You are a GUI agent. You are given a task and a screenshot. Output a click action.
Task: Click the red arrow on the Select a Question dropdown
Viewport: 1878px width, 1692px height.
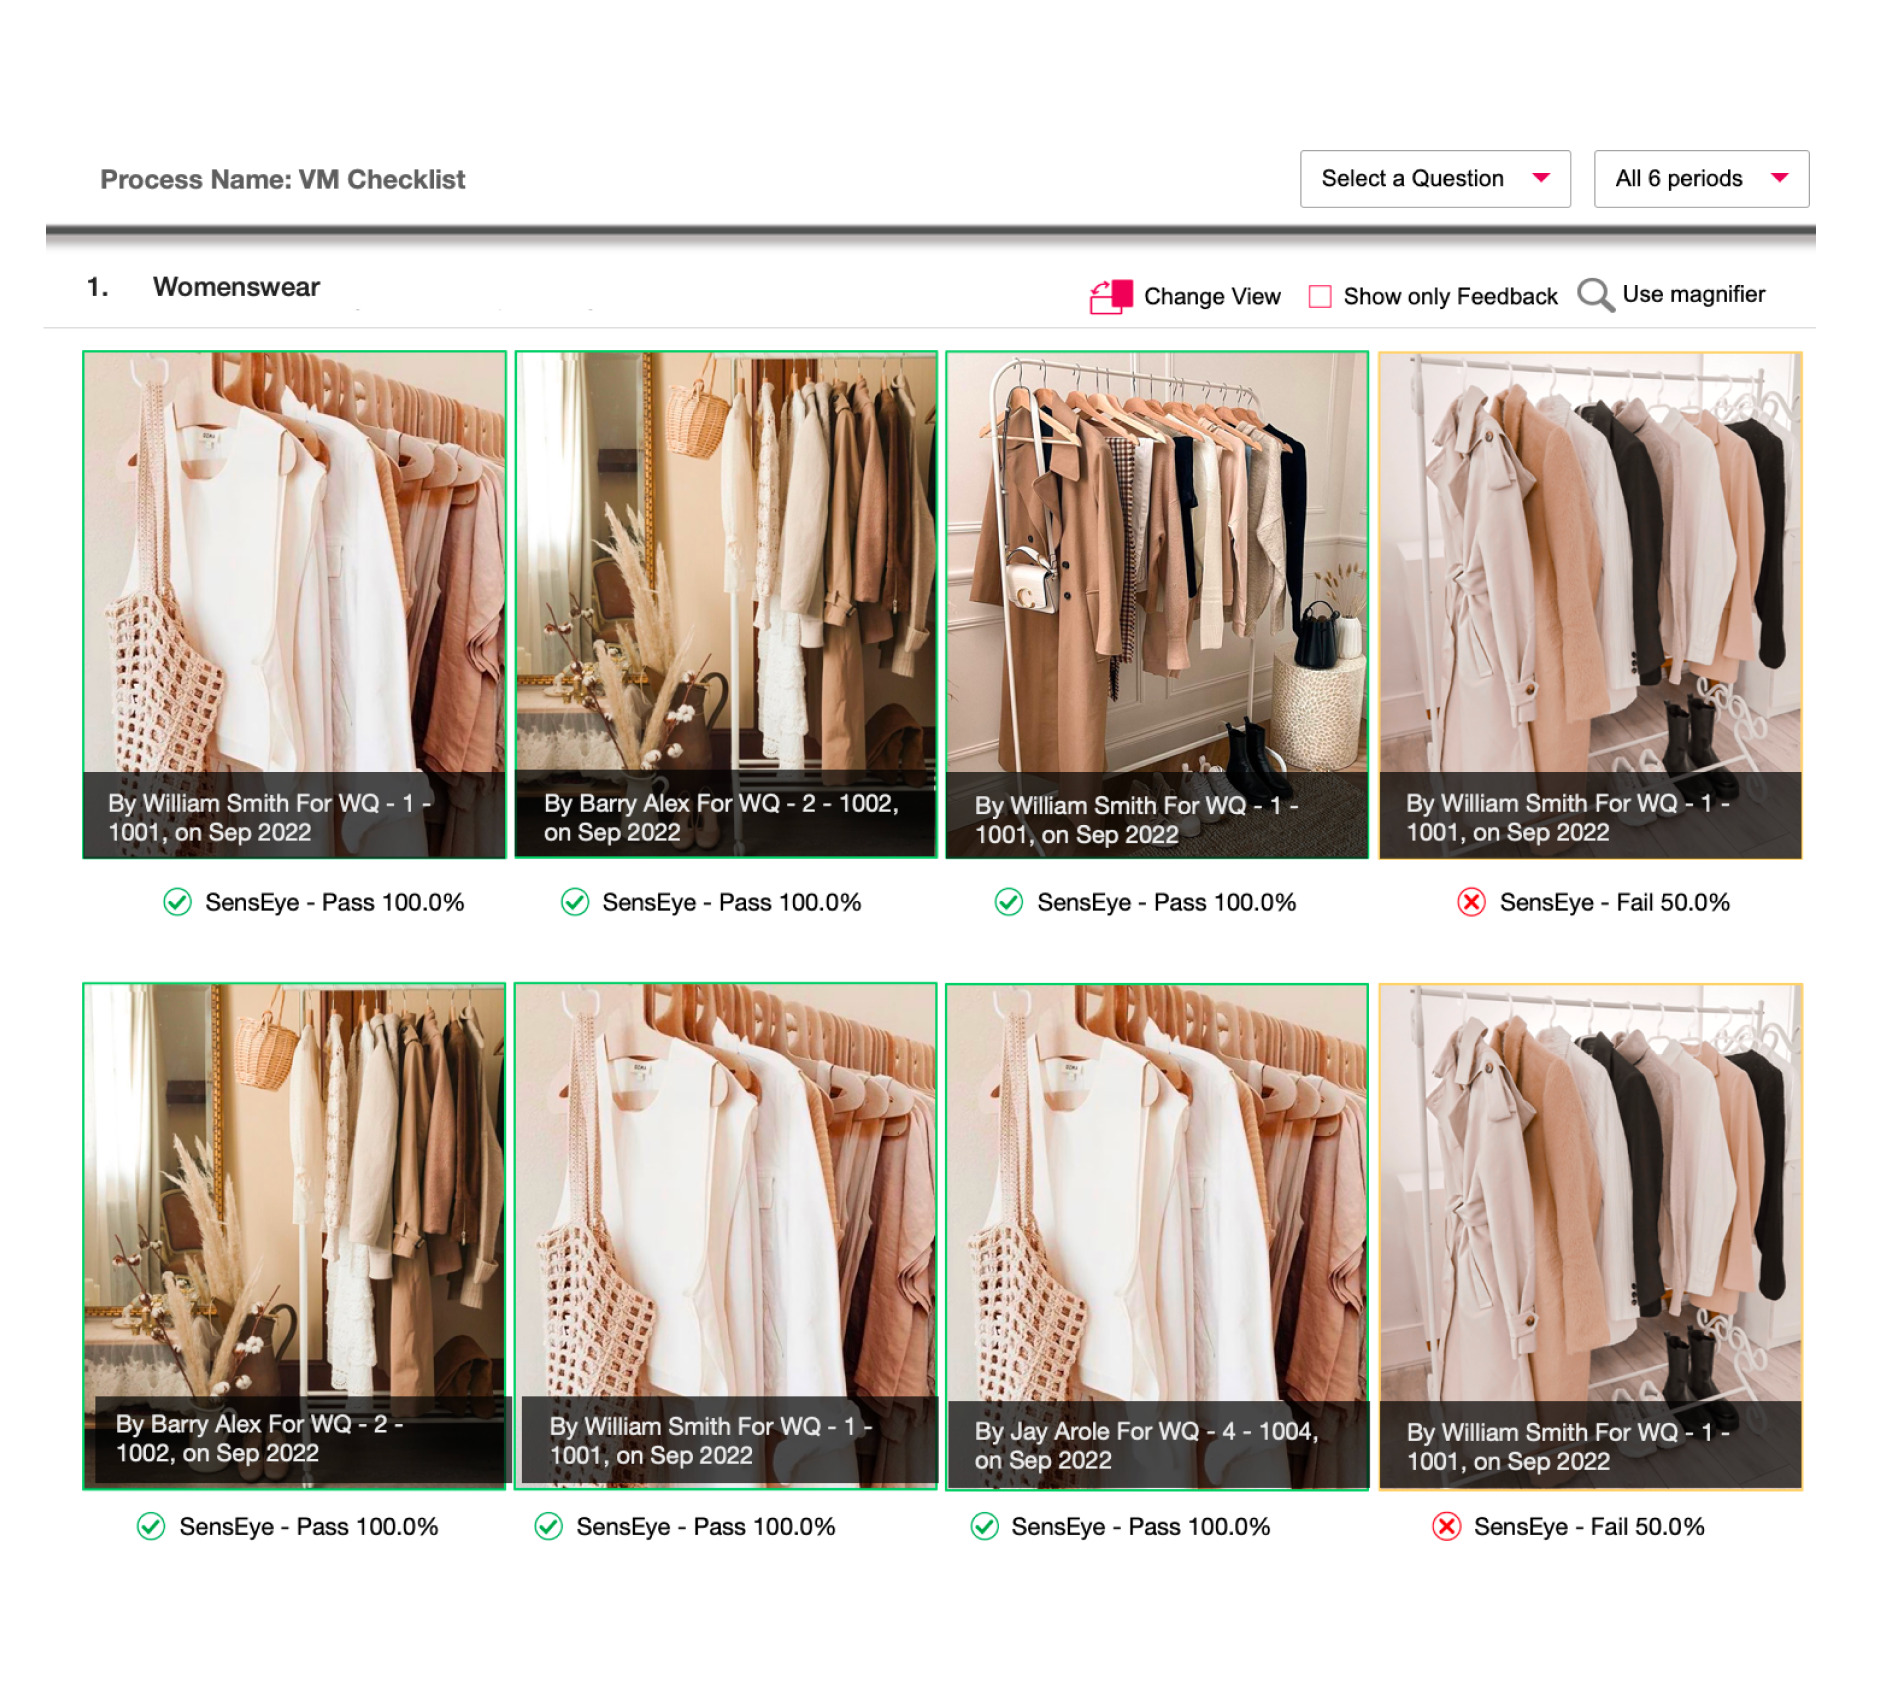pos(1541,178)
